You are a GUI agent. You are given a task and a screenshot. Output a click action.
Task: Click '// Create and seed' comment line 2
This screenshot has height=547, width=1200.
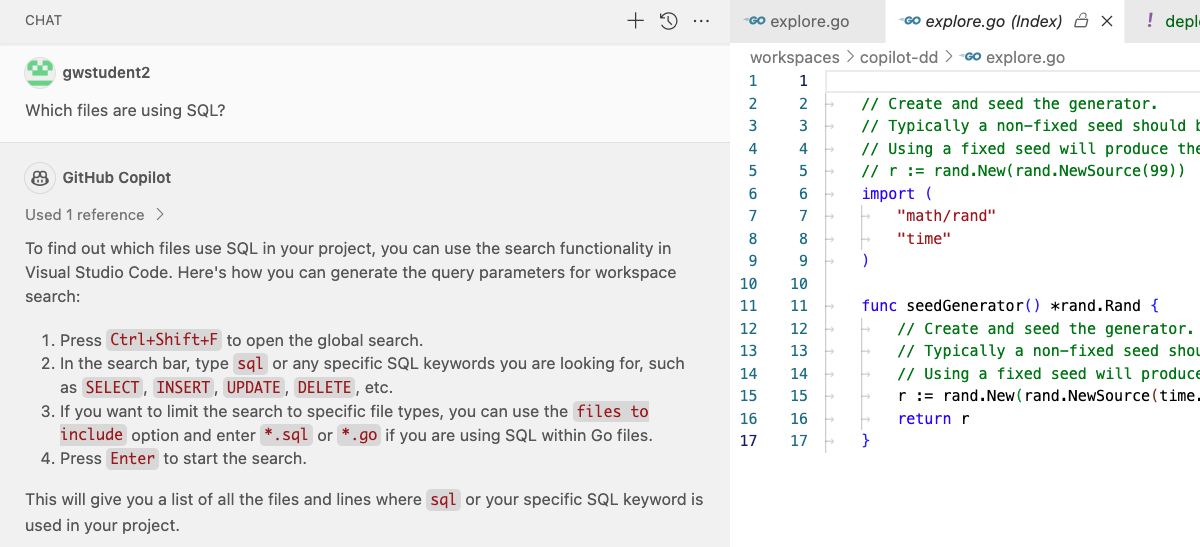coord(1009,103)
